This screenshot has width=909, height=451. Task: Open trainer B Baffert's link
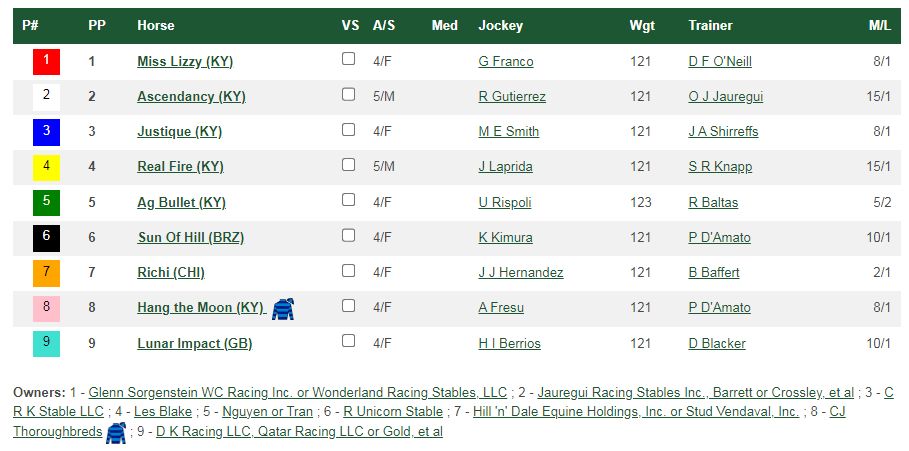[714, 272]
